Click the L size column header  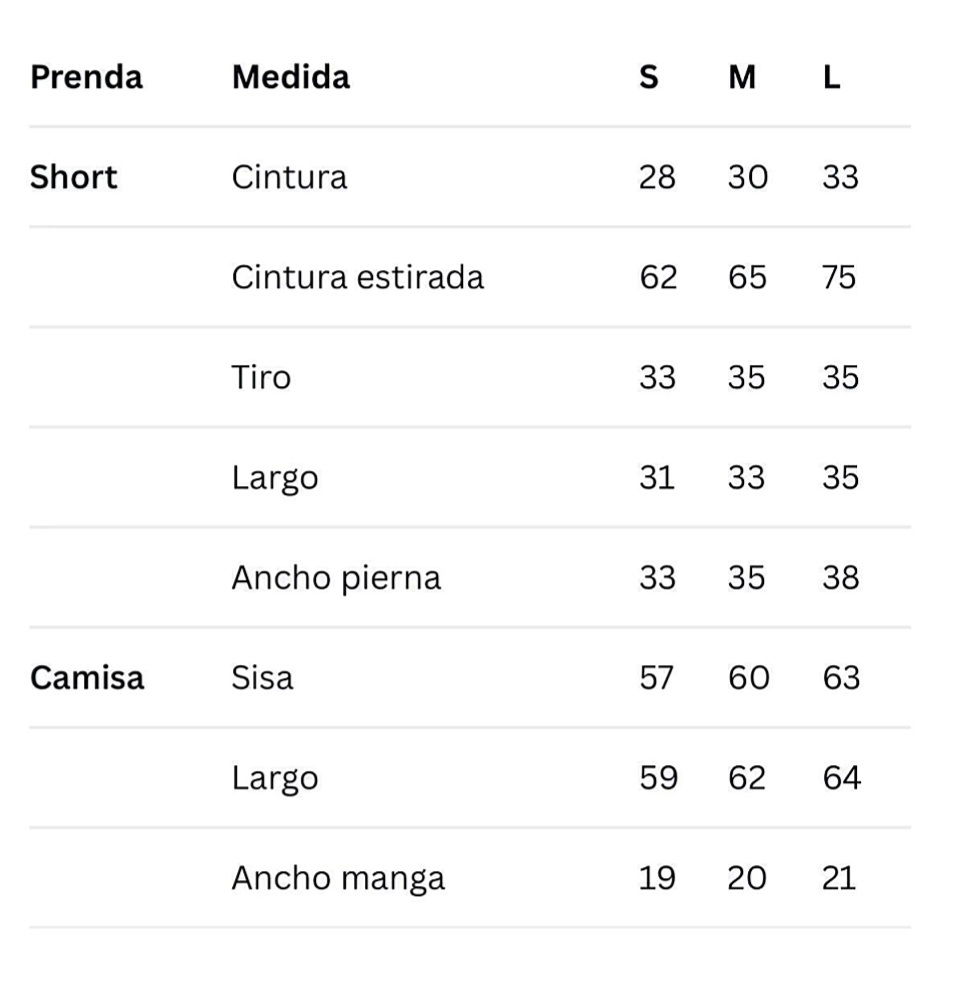[x=831, y=77]
